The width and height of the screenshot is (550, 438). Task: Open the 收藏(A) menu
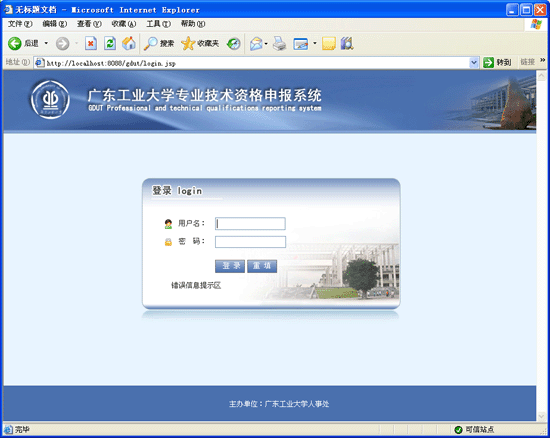click(x=124, y=24)
